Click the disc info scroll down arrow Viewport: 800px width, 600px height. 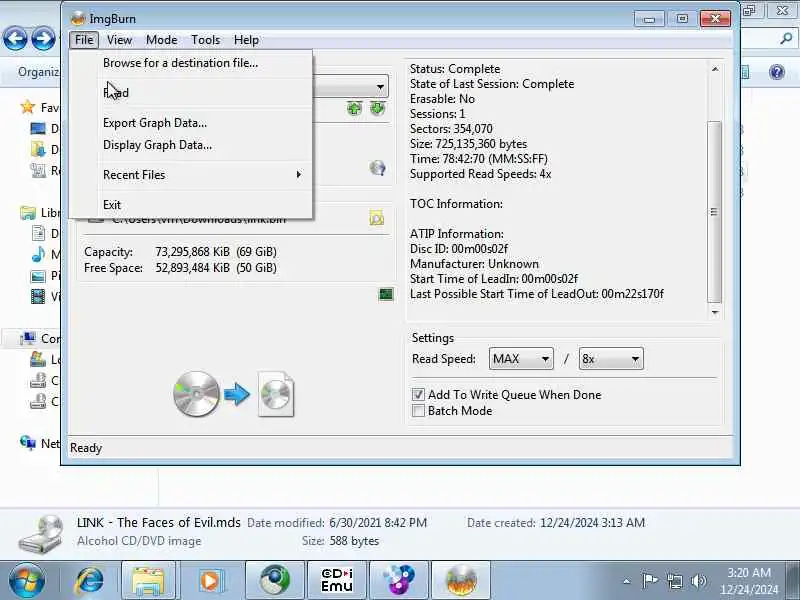(715, 312)
